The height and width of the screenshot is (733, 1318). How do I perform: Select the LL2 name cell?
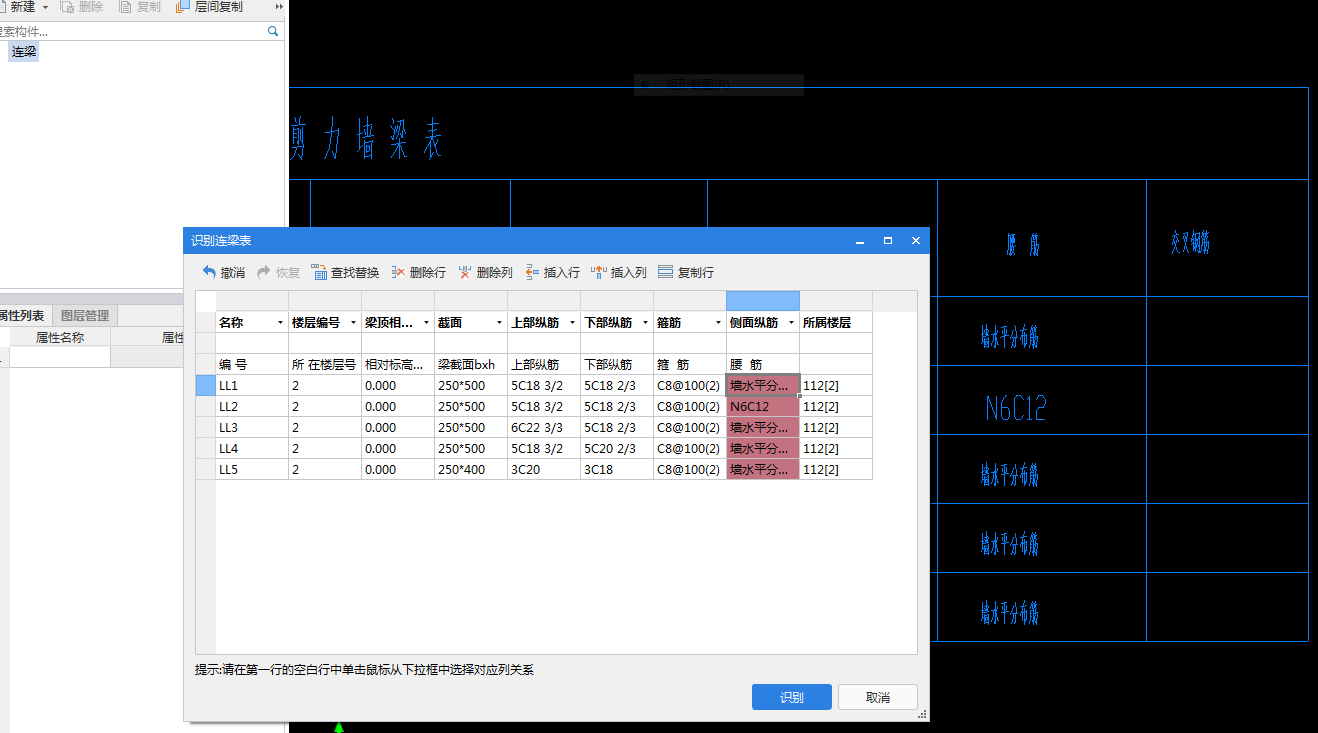[x=252, y=407]
